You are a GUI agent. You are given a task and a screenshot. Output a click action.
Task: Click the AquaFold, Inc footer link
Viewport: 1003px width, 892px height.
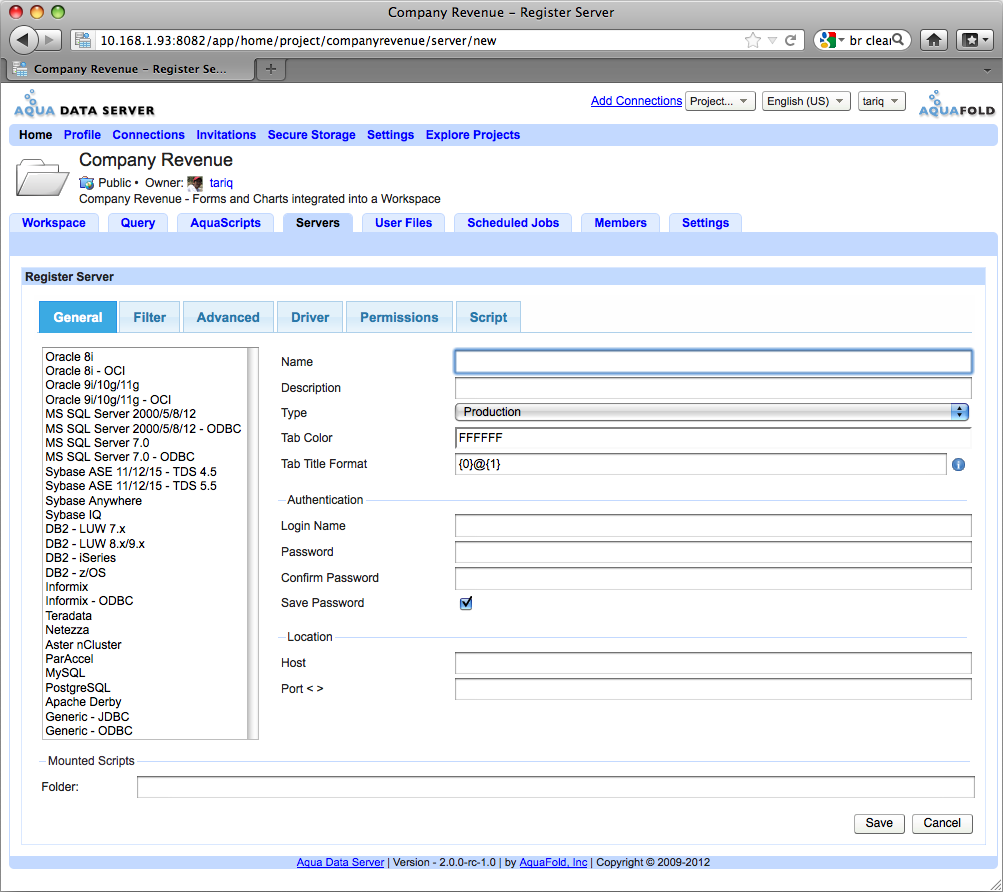point(553,863)
